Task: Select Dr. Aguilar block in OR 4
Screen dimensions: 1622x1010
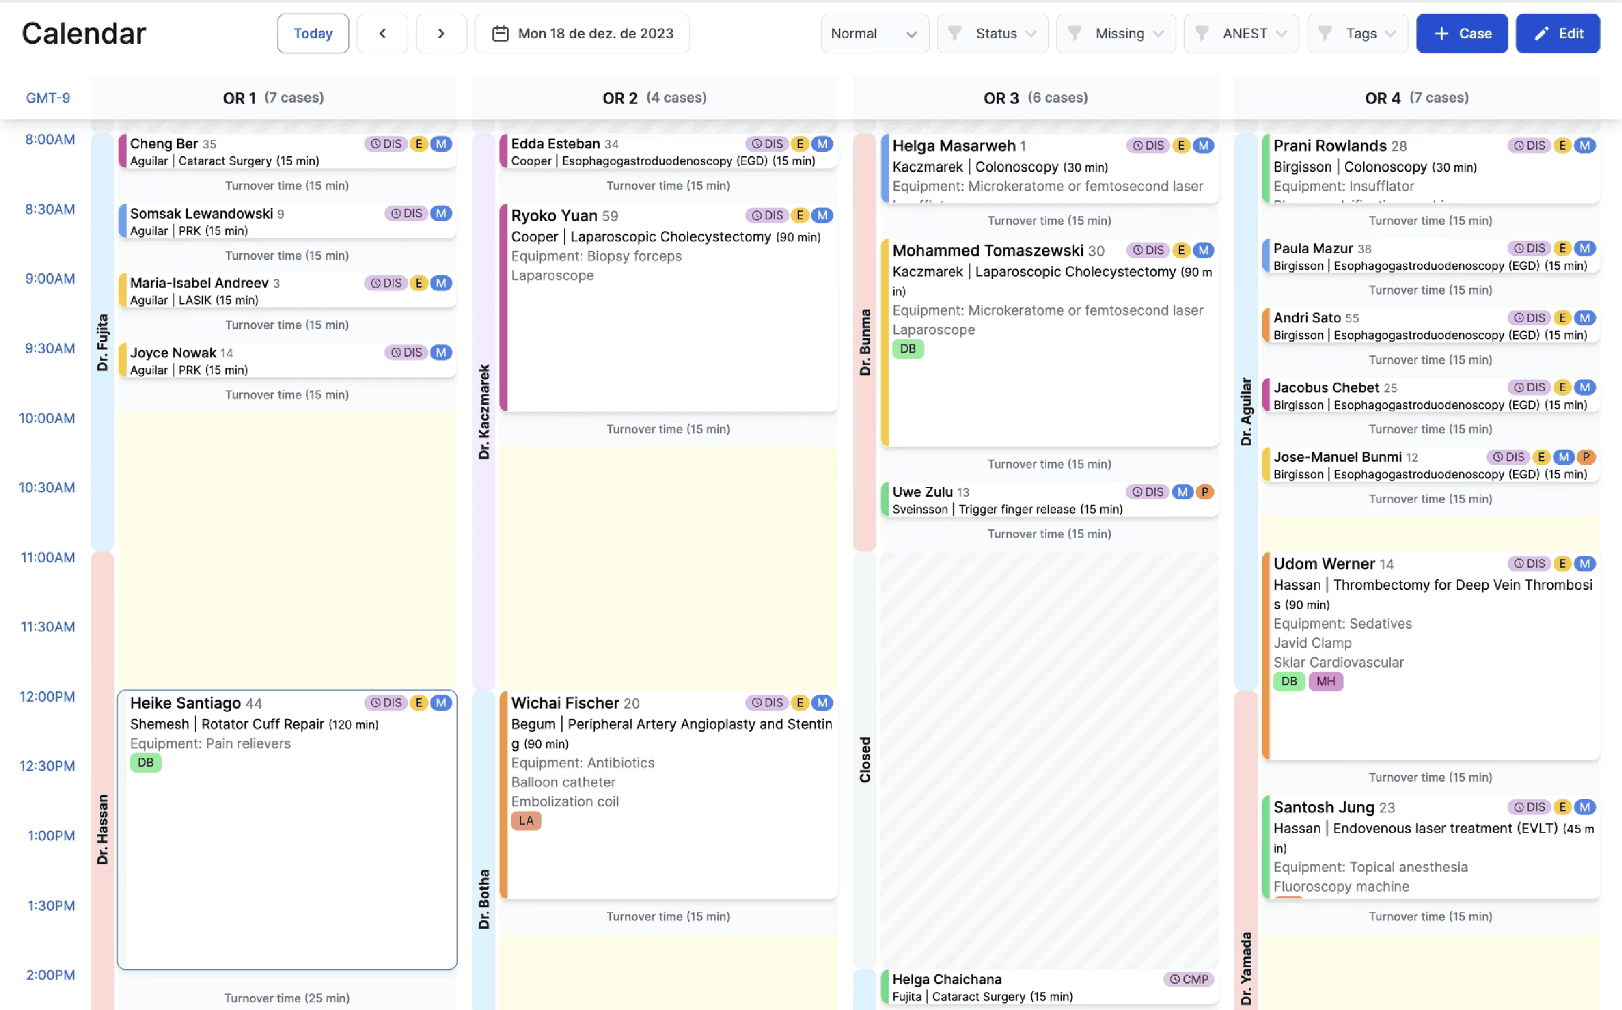Action: point(1246,411)
